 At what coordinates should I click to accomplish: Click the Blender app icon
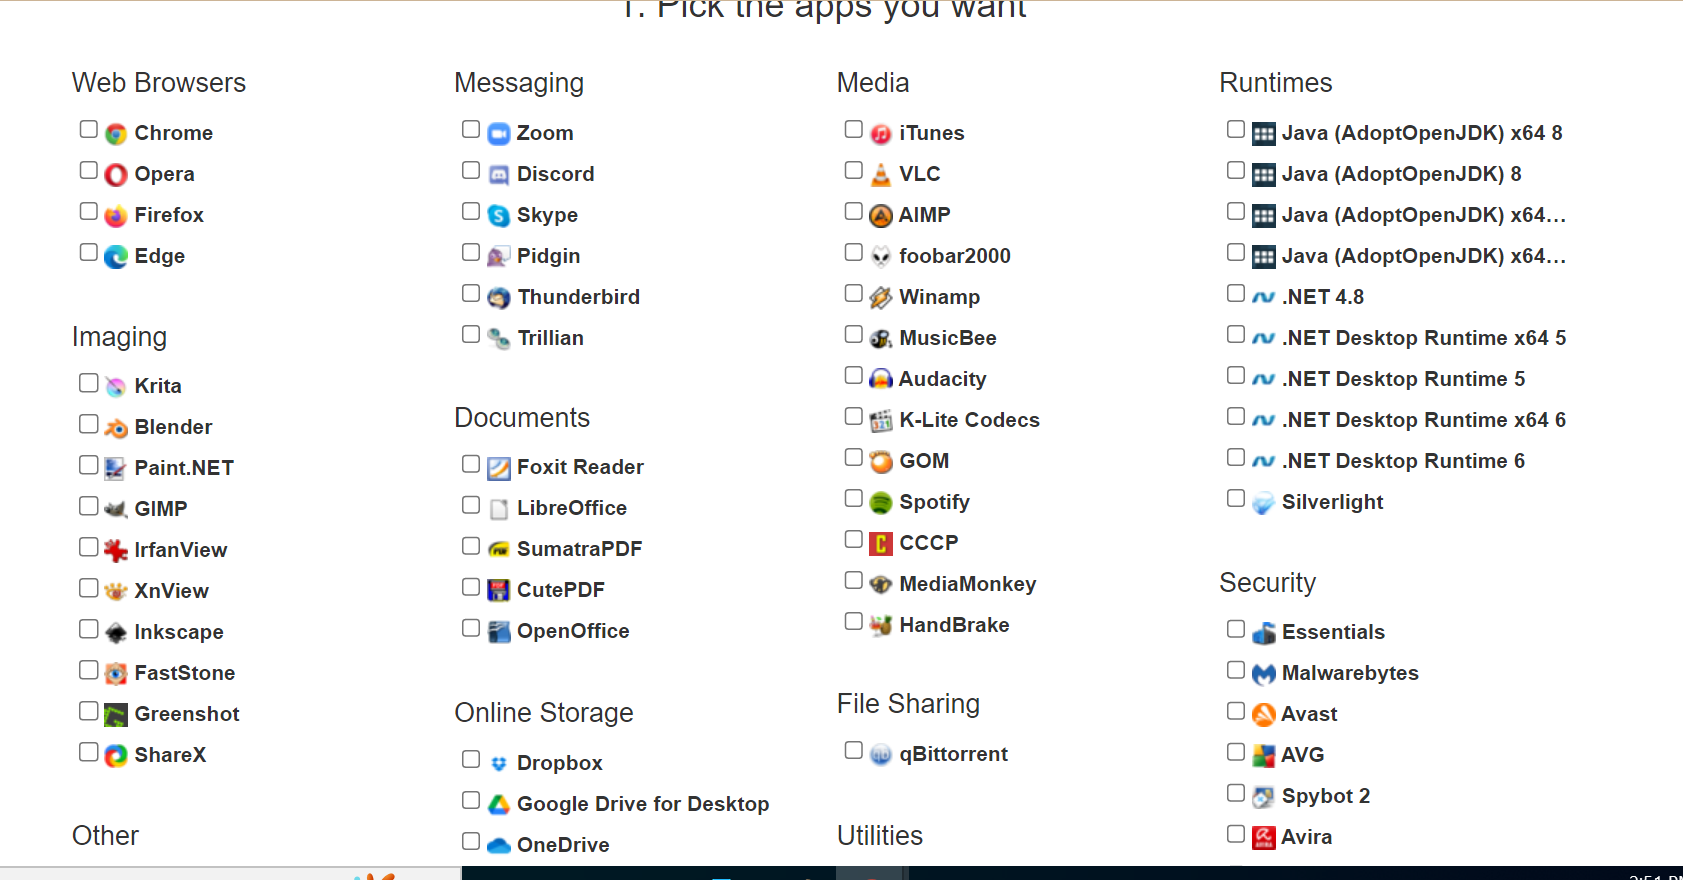(x=116, y=428)
